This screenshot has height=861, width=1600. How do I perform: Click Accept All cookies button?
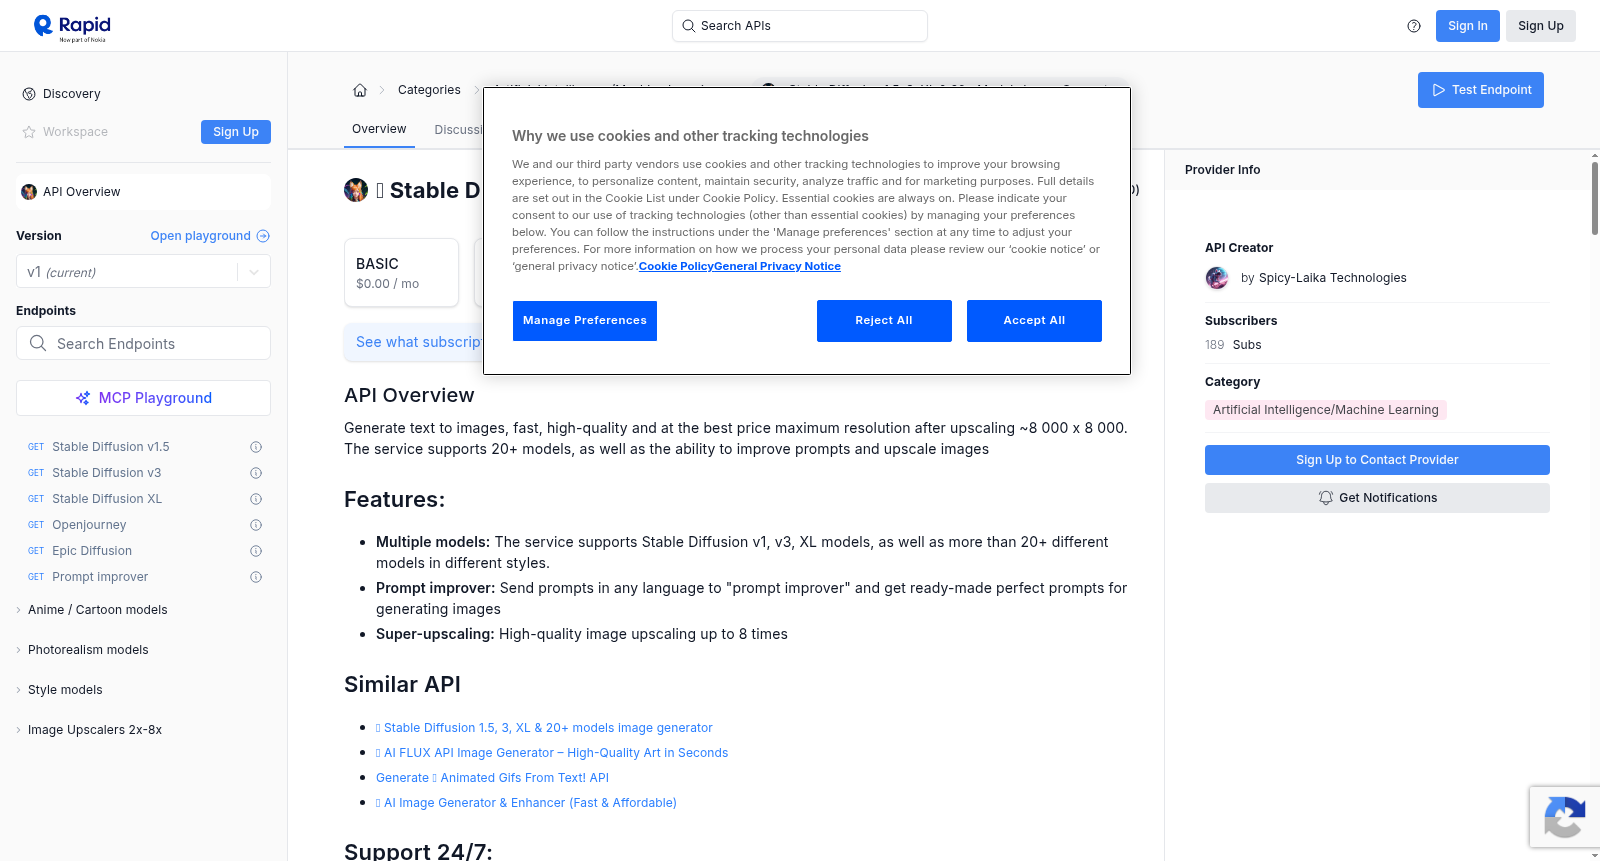click(x=1034, y=321)
